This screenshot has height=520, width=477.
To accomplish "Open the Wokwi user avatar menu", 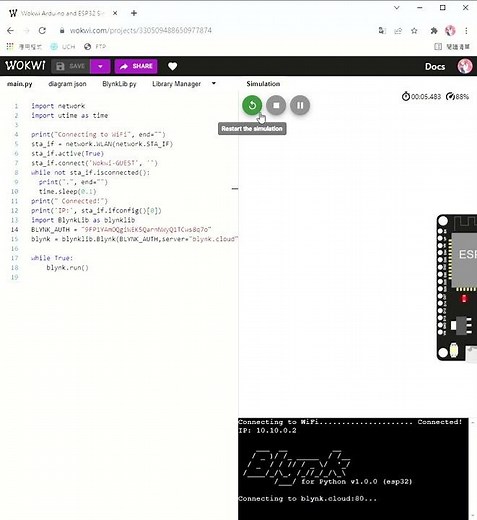I will click(465, 66).
